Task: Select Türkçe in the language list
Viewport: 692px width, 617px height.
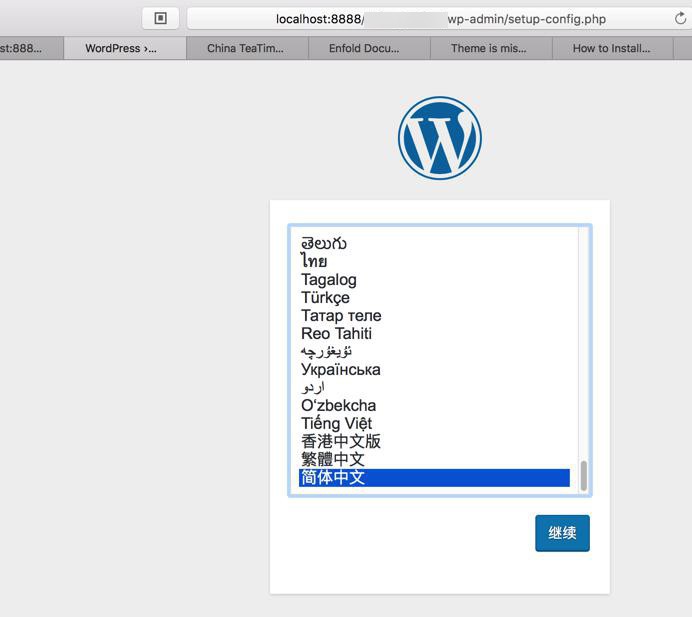Action: tap(434, 297)
